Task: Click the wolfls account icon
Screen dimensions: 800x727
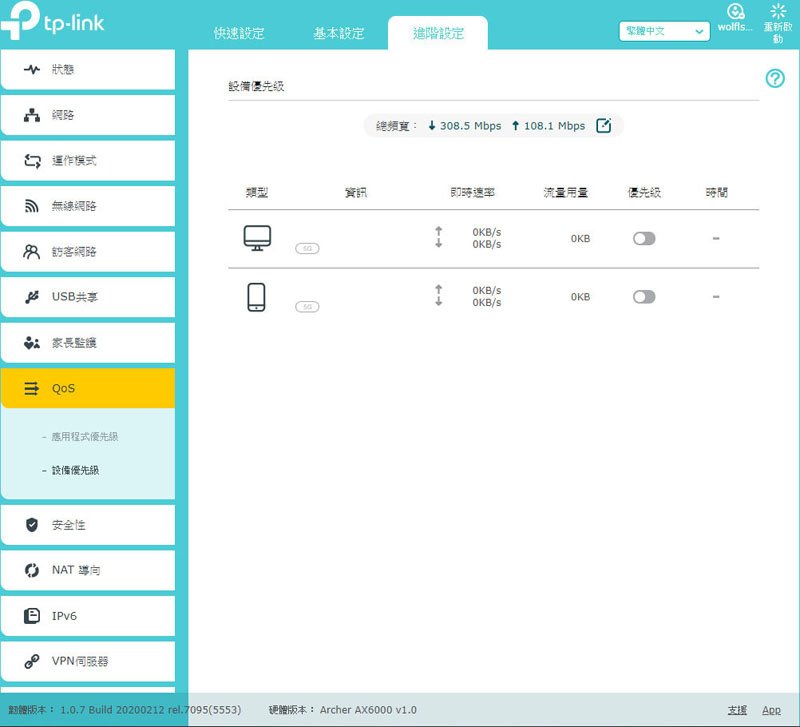Action: point(735,11)
